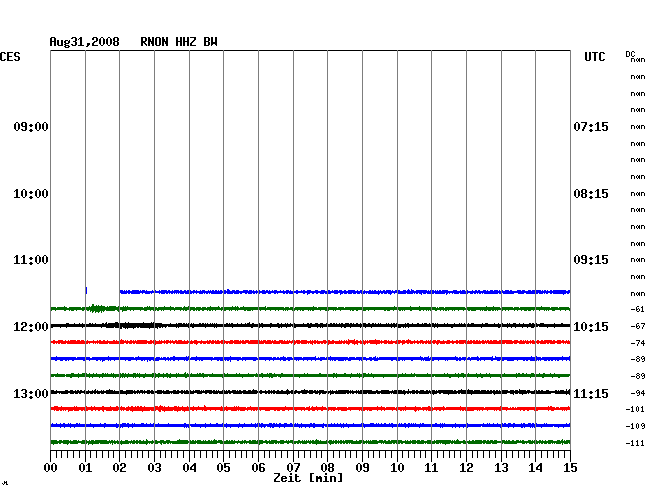This screenshot has width=650, height=494.
Task: Click the DC value -101
Action: 635,409
